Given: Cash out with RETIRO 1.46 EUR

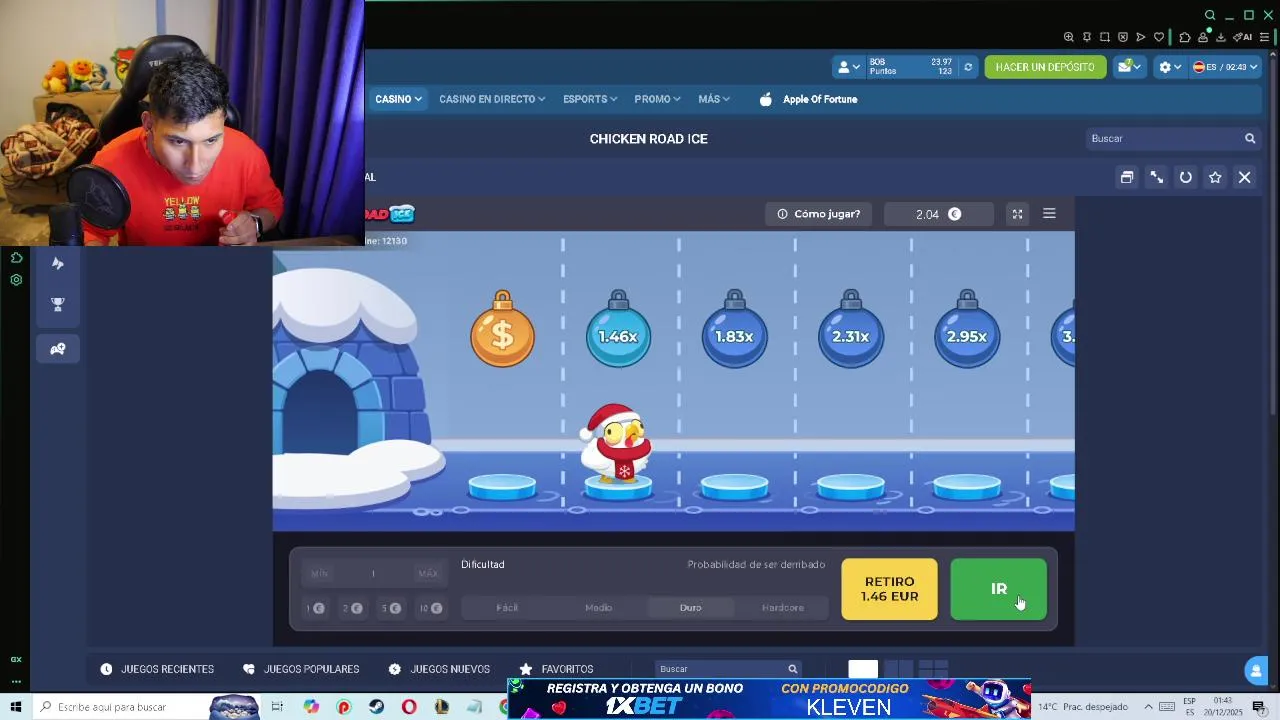Looking at the screenshot, I should [x=889, y=589].
